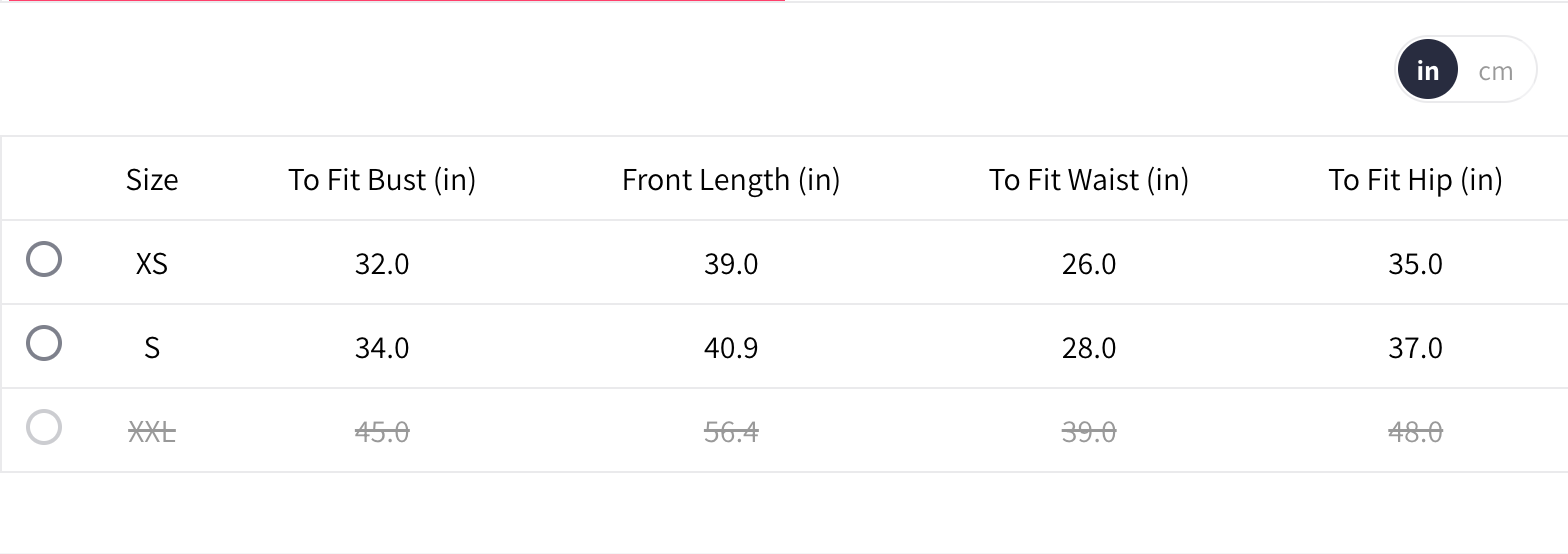Image resolution: width=1568 pixels, height=554 pixels.
Task: Click the S size label
Action: (x=152, y=348)
